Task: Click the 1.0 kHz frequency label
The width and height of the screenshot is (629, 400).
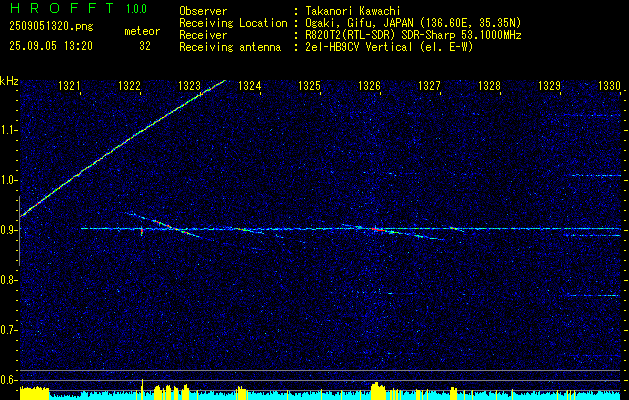Action: coord(9,180)
